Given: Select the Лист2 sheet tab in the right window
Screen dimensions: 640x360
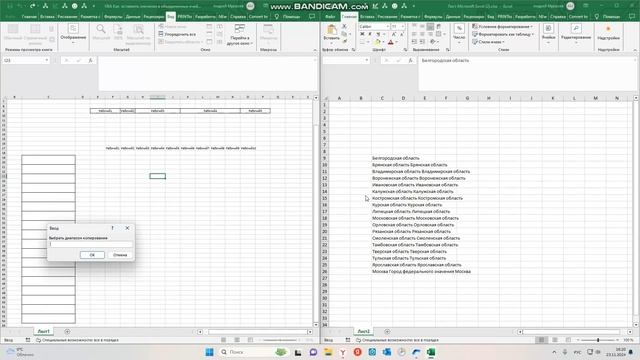Looking at the screenshot, I should pyautogui.click(x=363, y=331).
